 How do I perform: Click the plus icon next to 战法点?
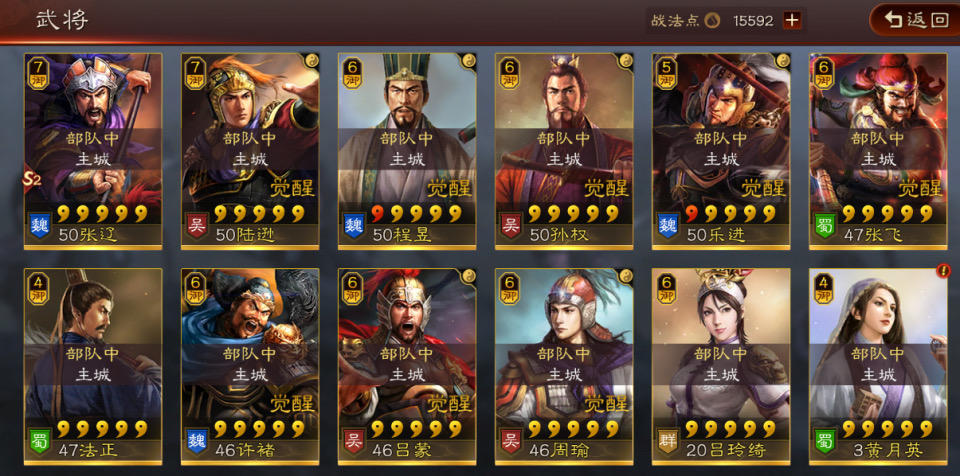click(792, 21)
